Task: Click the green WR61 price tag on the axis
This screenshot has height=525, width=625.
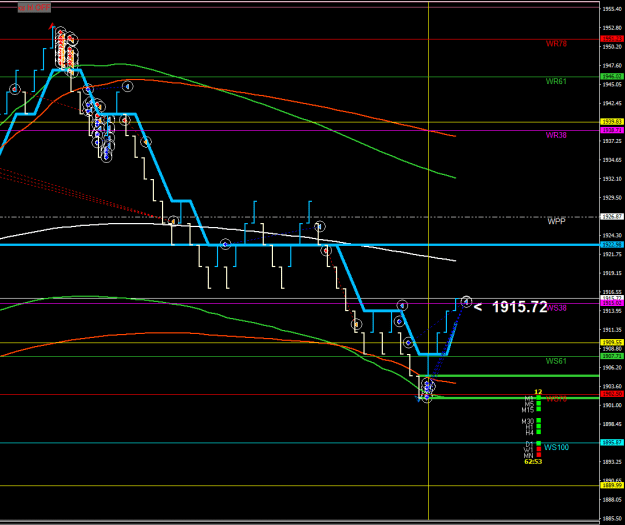Action: [612, 77]
